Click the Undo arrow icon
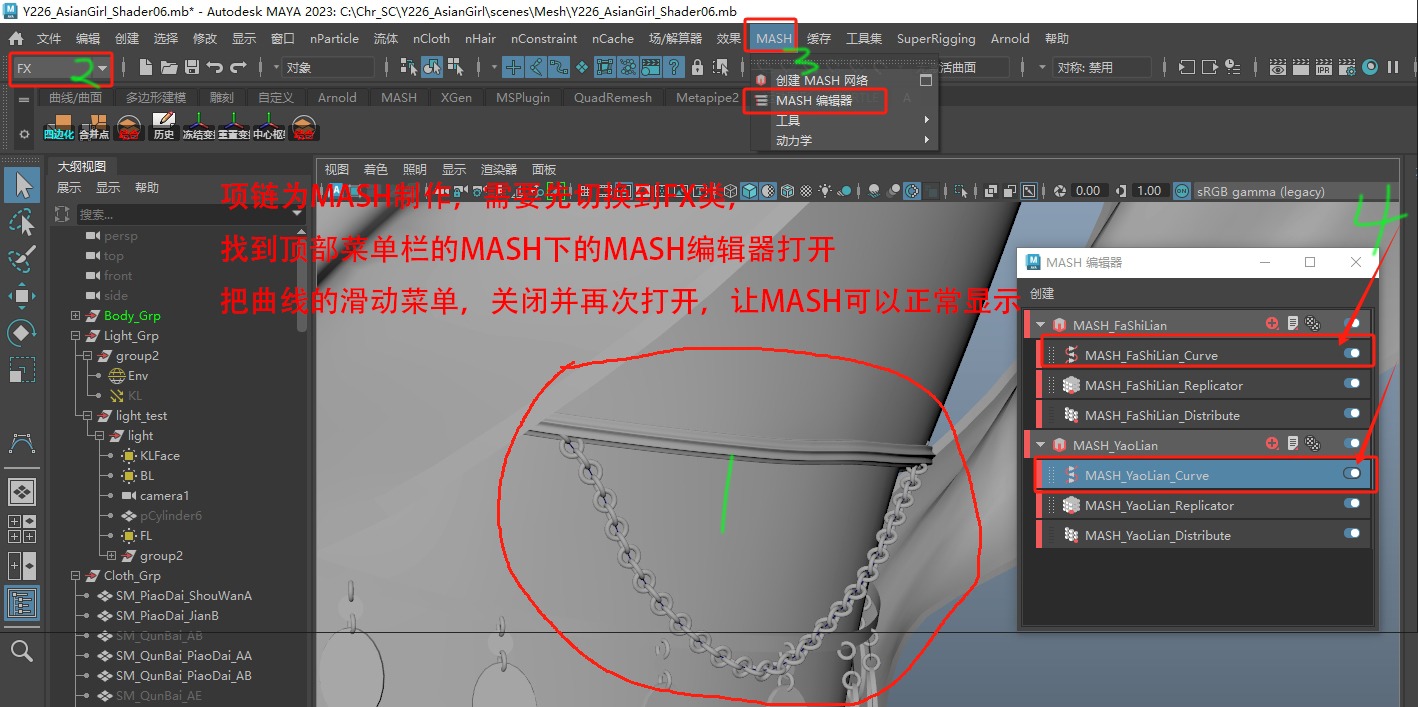Screen dimensions: 1418x707 point(214,67)
